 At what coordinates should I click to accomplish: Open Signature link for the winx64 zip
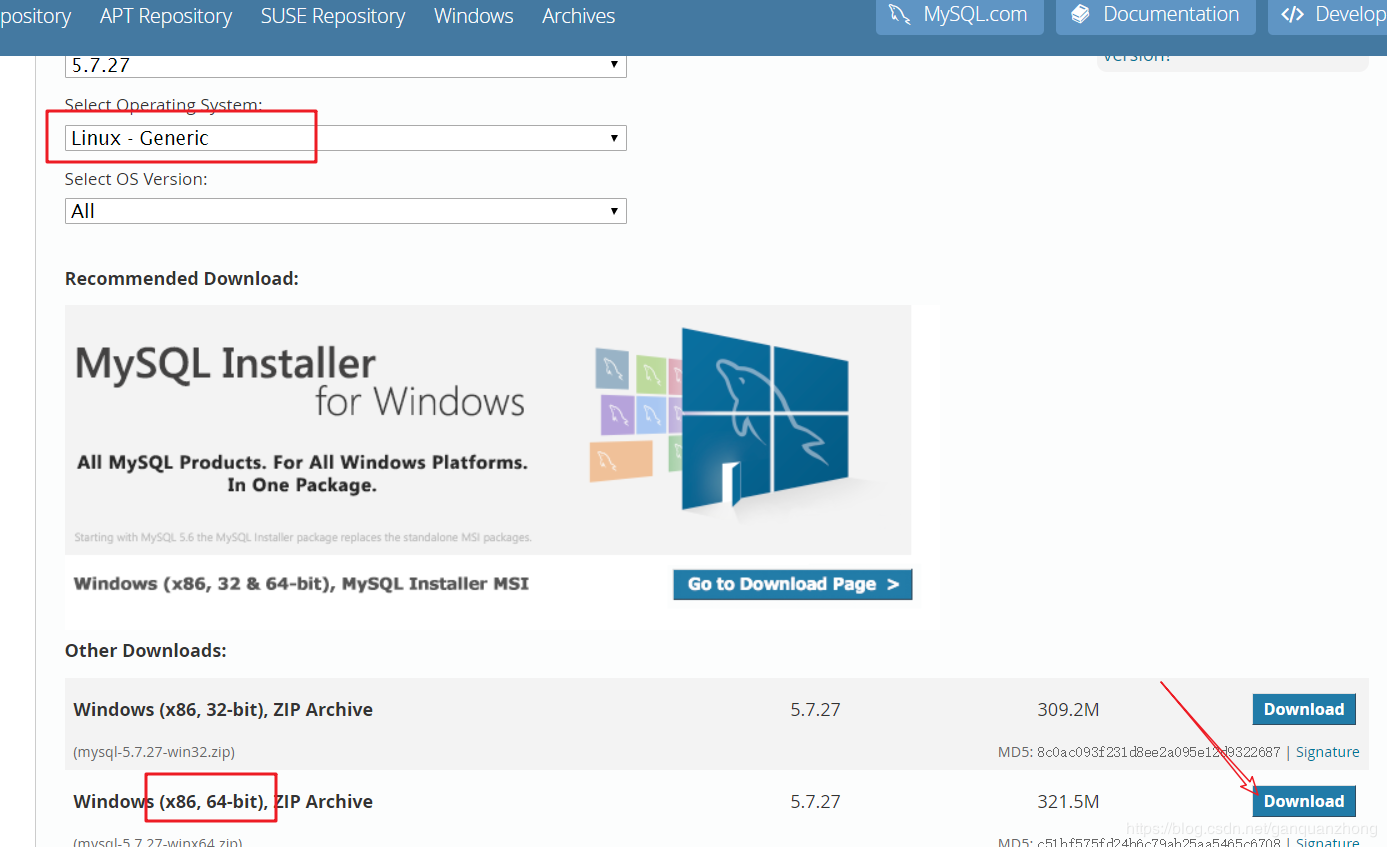(1327, 842)
